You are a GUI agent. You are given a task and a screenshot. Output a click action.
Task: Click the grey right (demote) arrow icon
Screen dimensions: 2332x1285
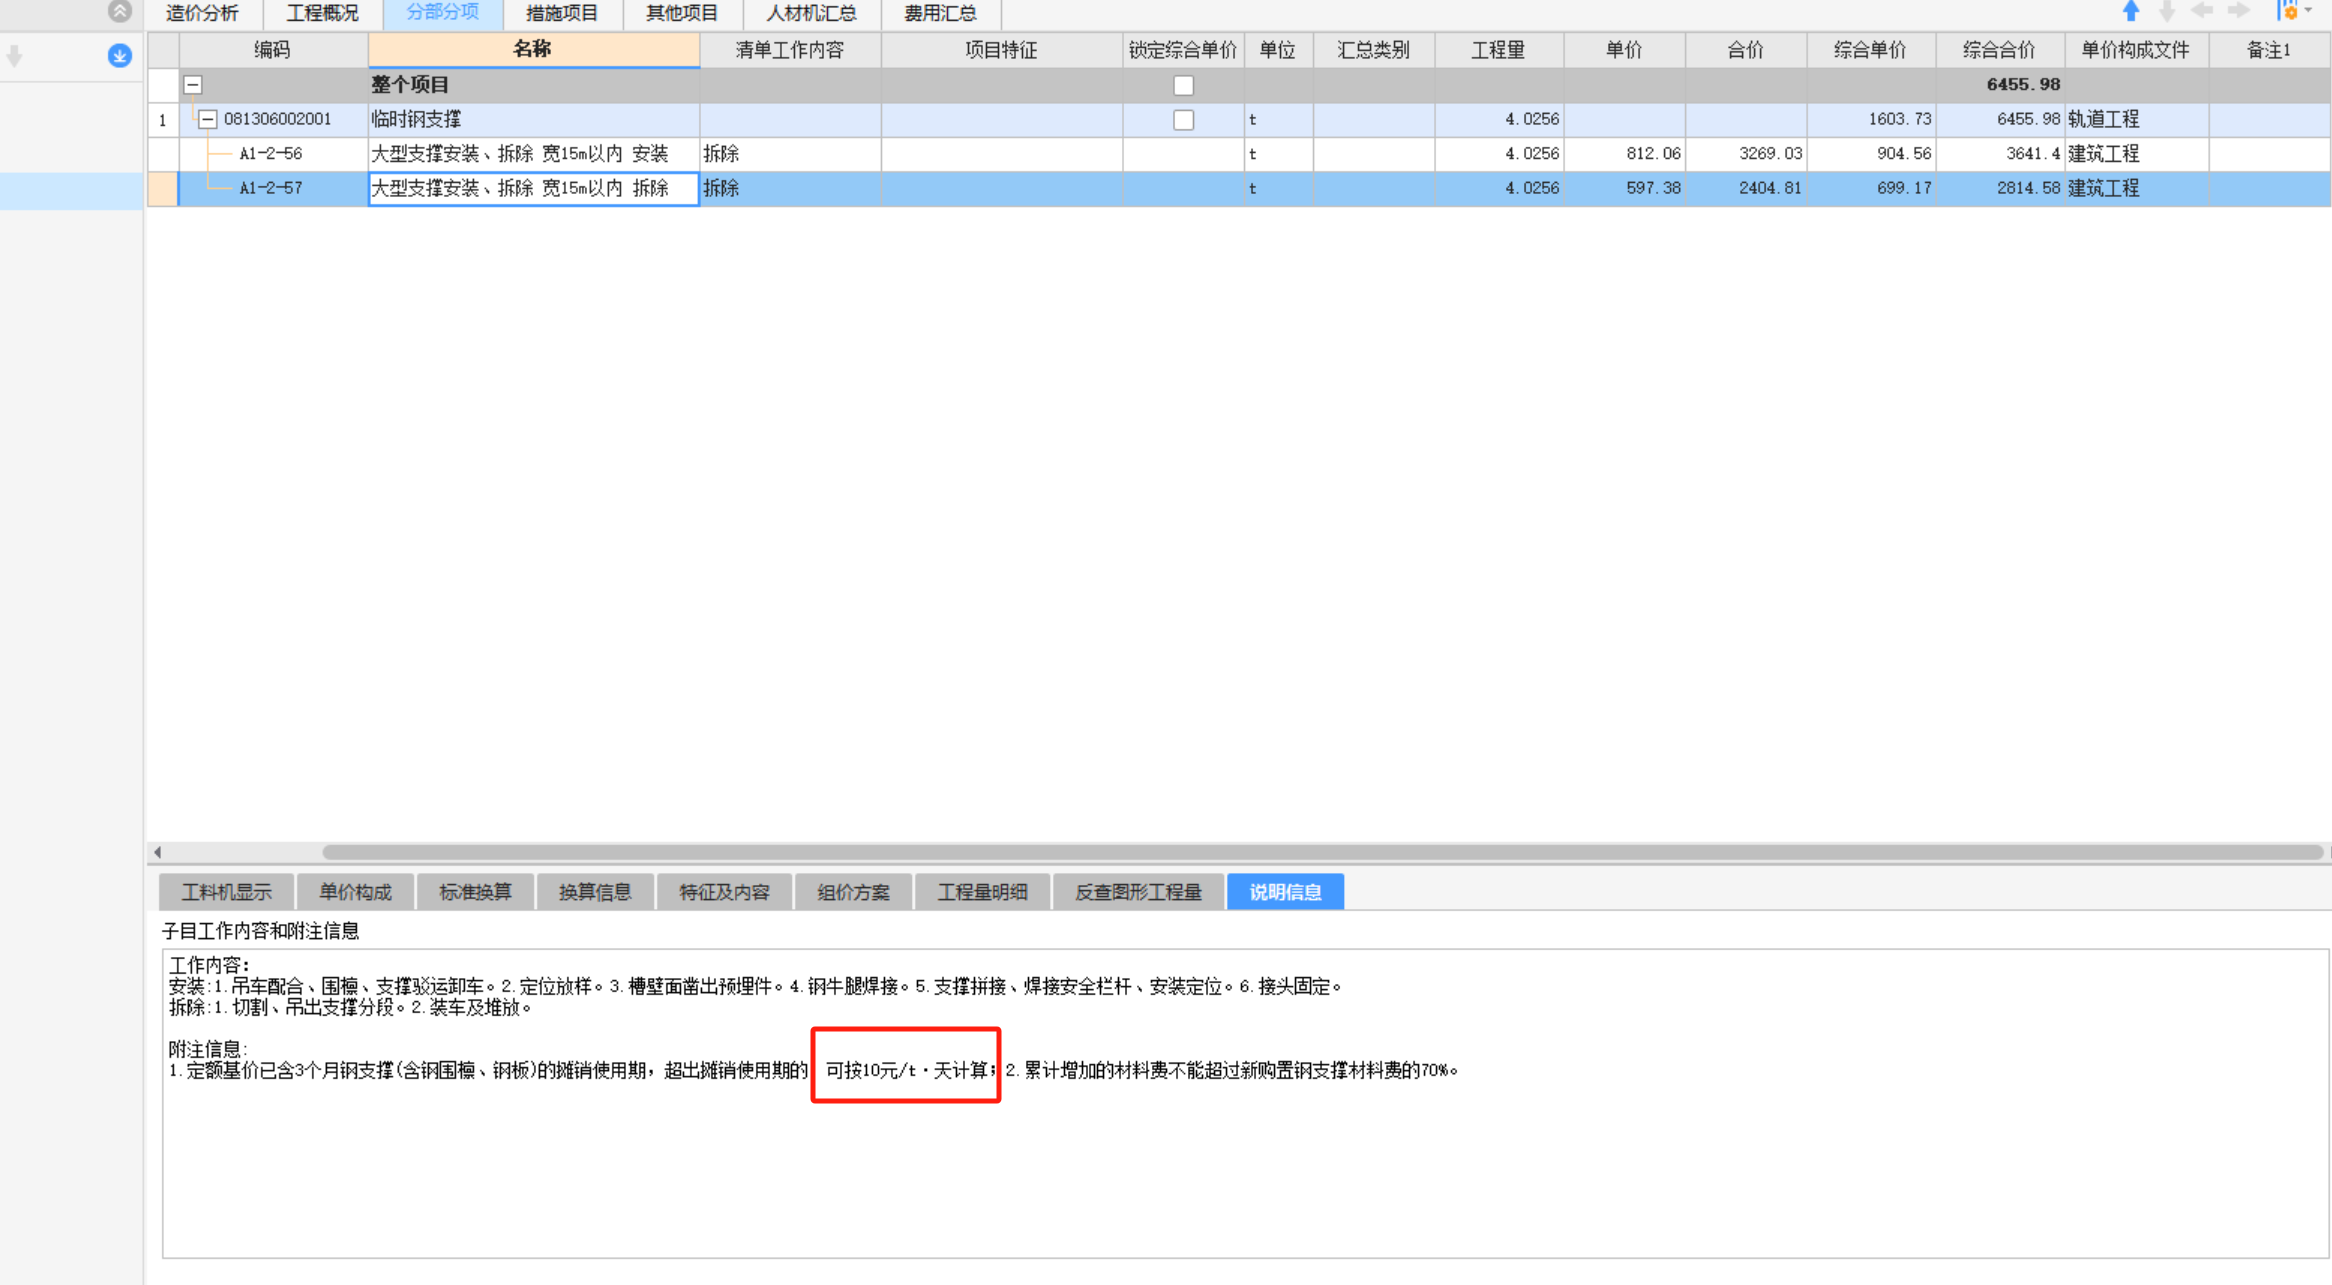click(2239, 11)
